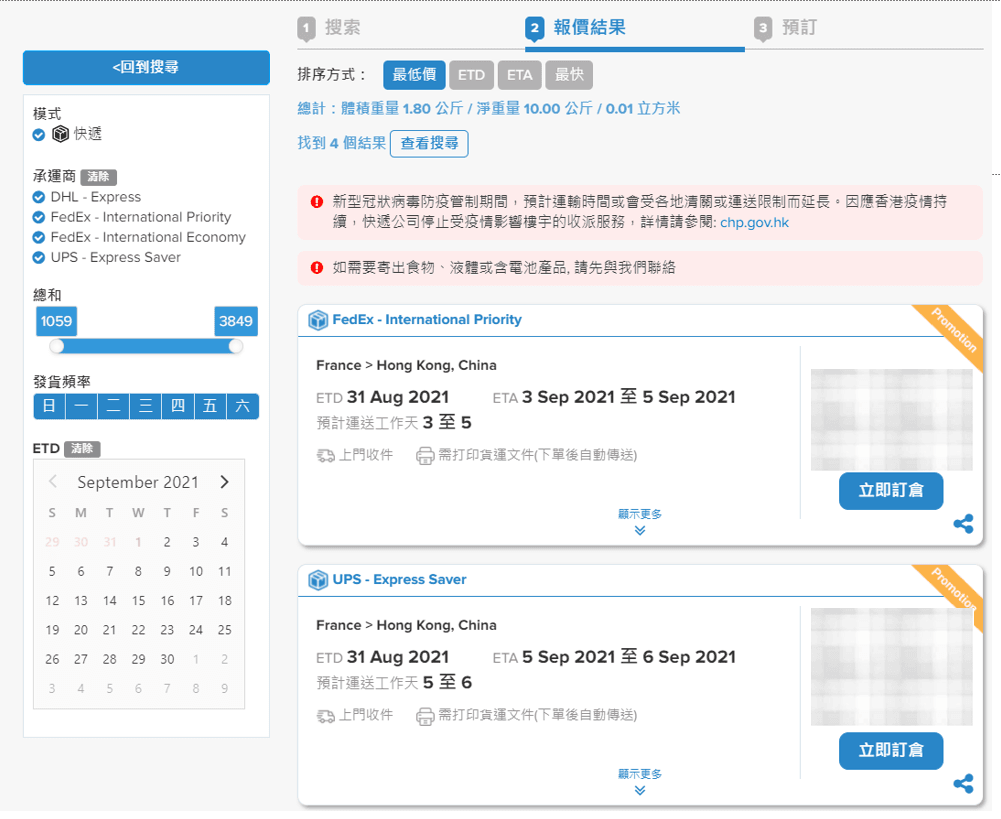
Task: Click the maximum price value 3849
Action: [x=236, y=321]
